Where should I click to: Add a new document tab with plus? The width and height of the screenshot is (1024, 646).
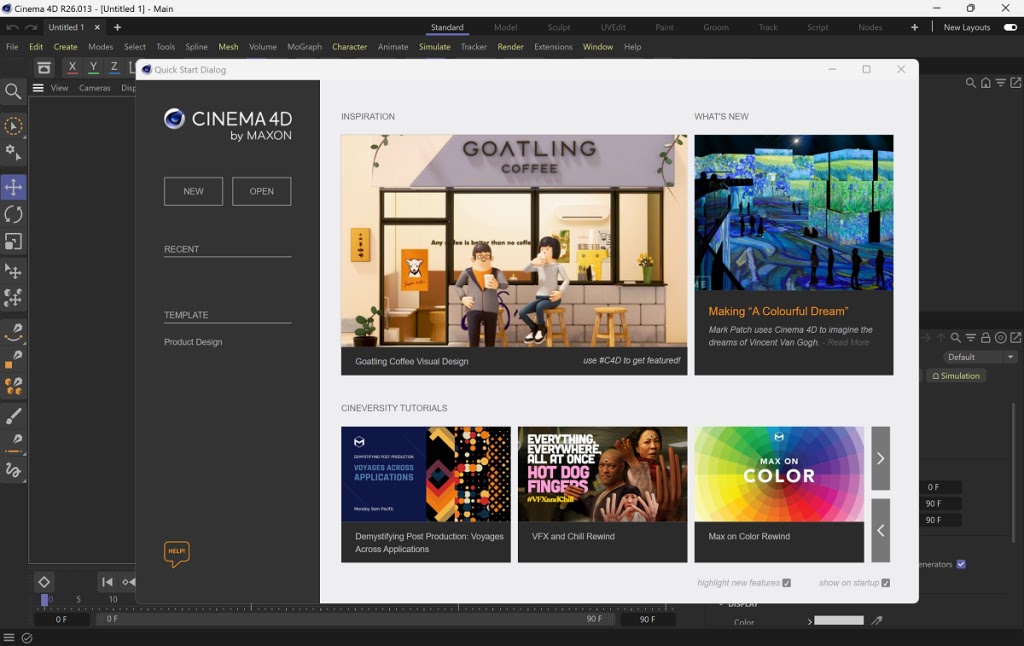click(118, 27)
